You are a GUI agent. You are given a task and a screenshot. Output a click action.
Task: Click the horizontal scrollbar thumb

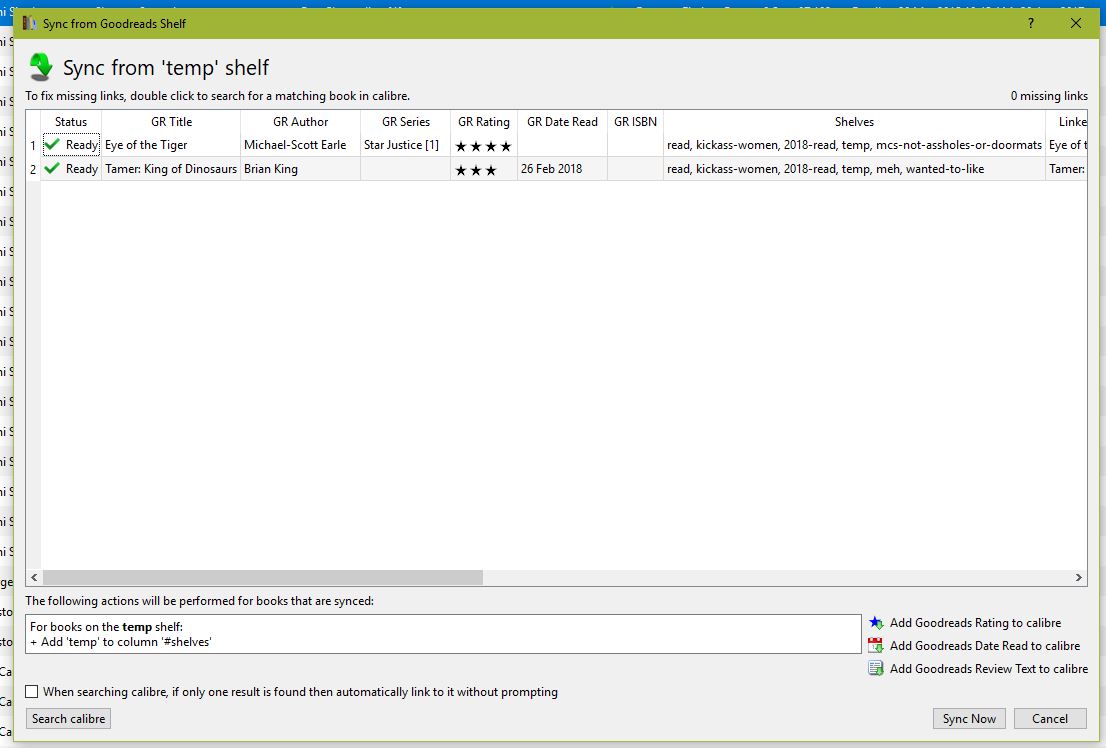(262, 577)
